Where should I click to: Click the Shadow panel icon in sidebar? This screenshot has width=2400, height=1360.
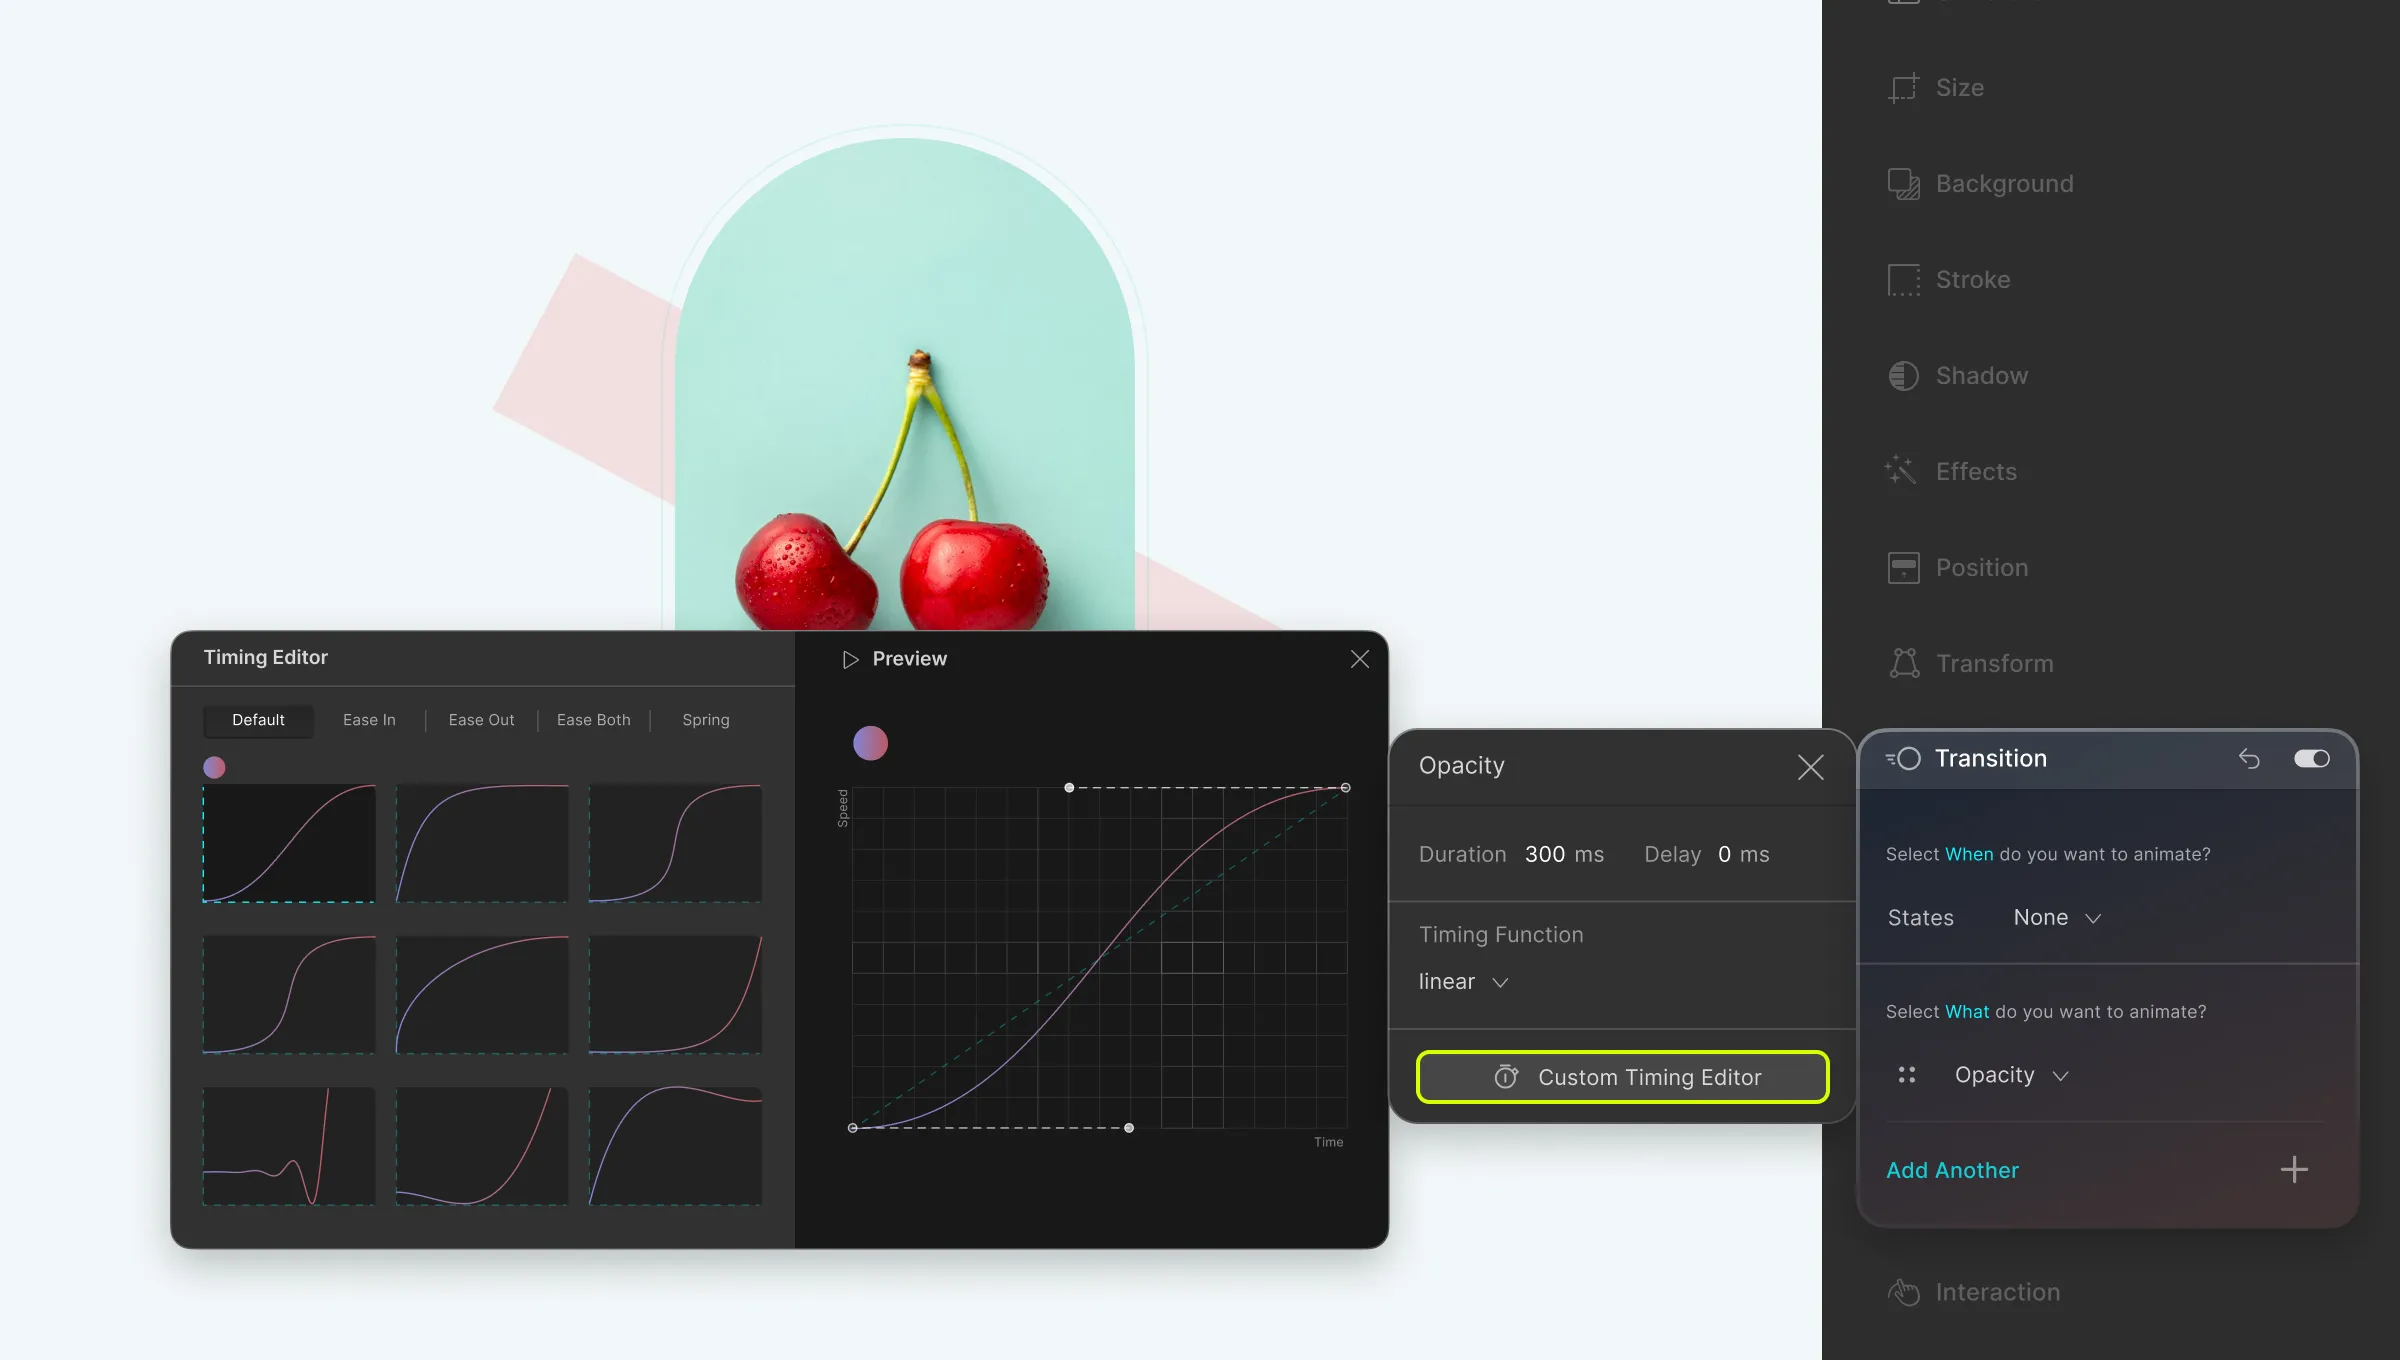1902,374
